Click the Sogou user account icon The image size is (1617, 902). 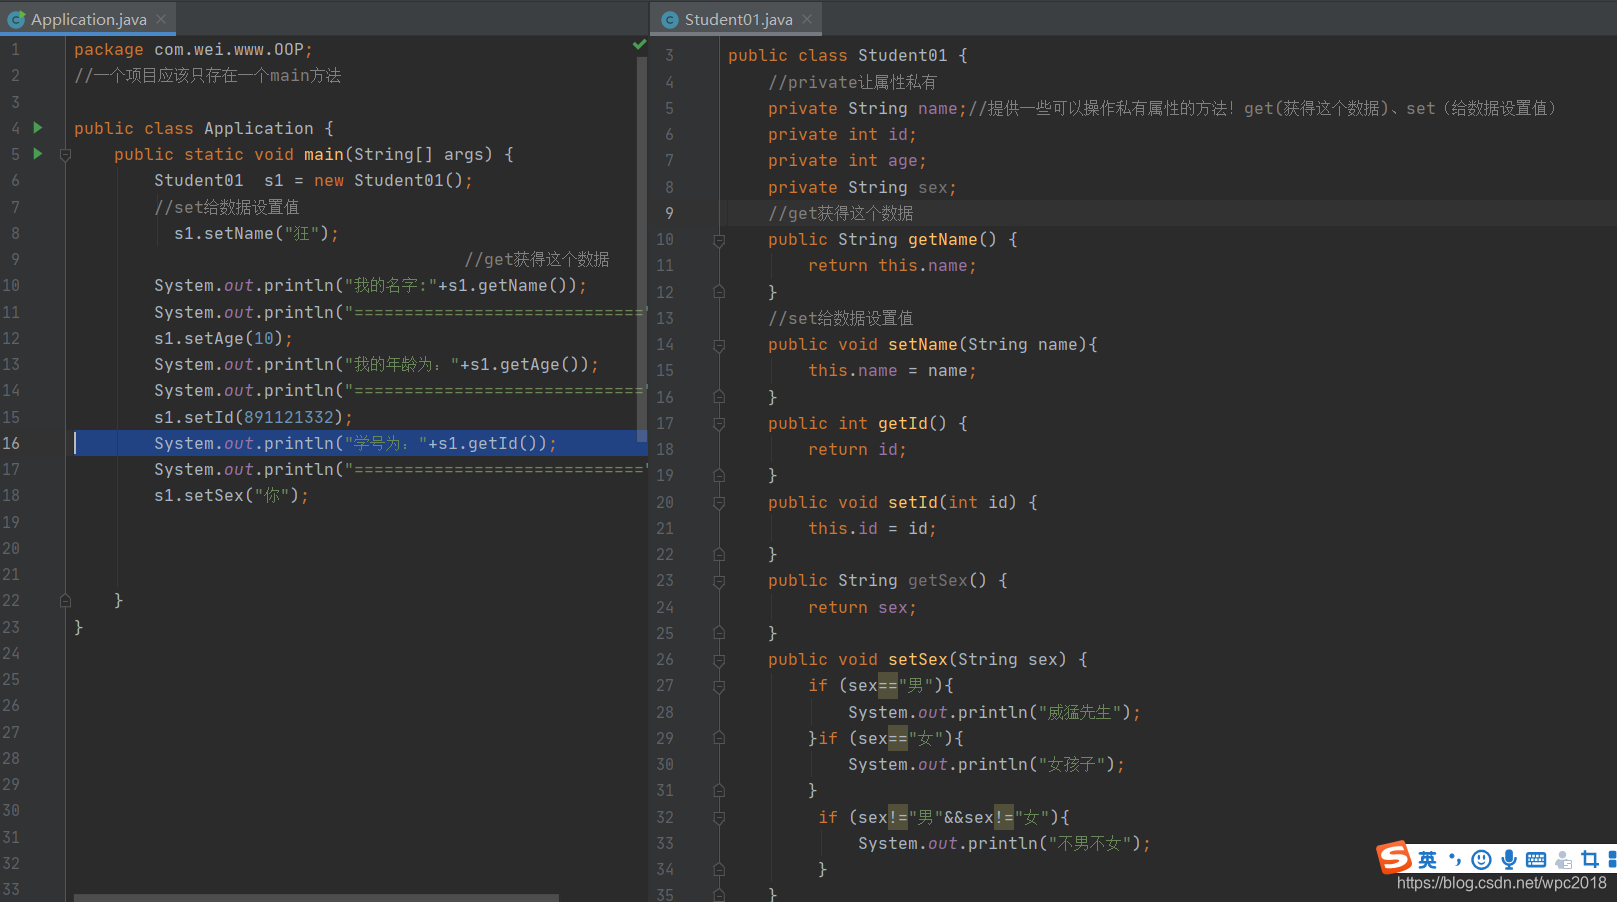point(1563,860)
